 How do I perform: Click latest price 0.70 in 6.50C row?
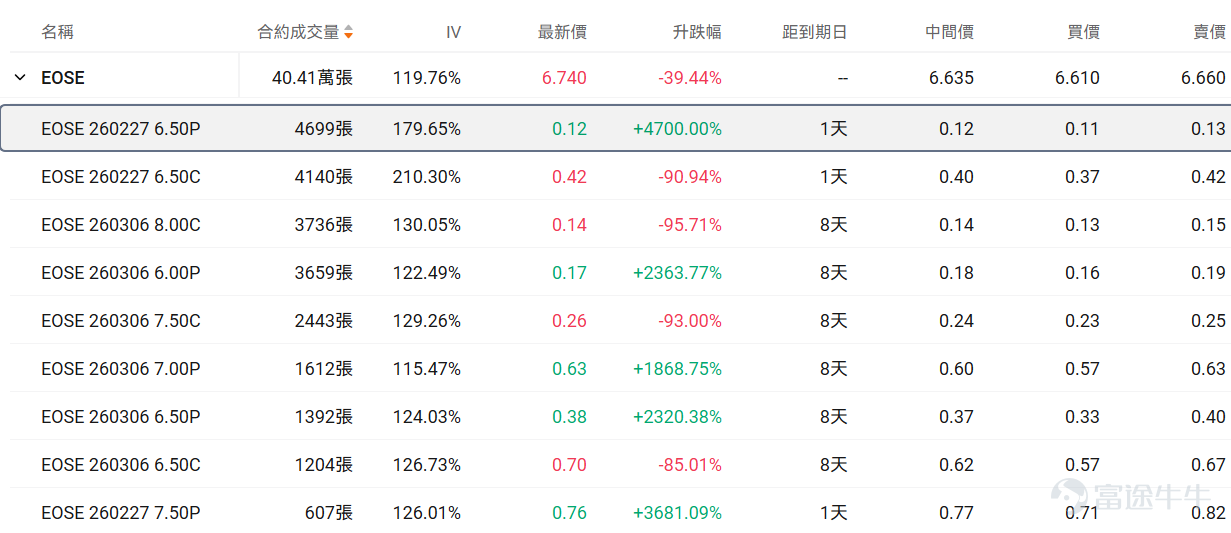click(x=569, y=465)
